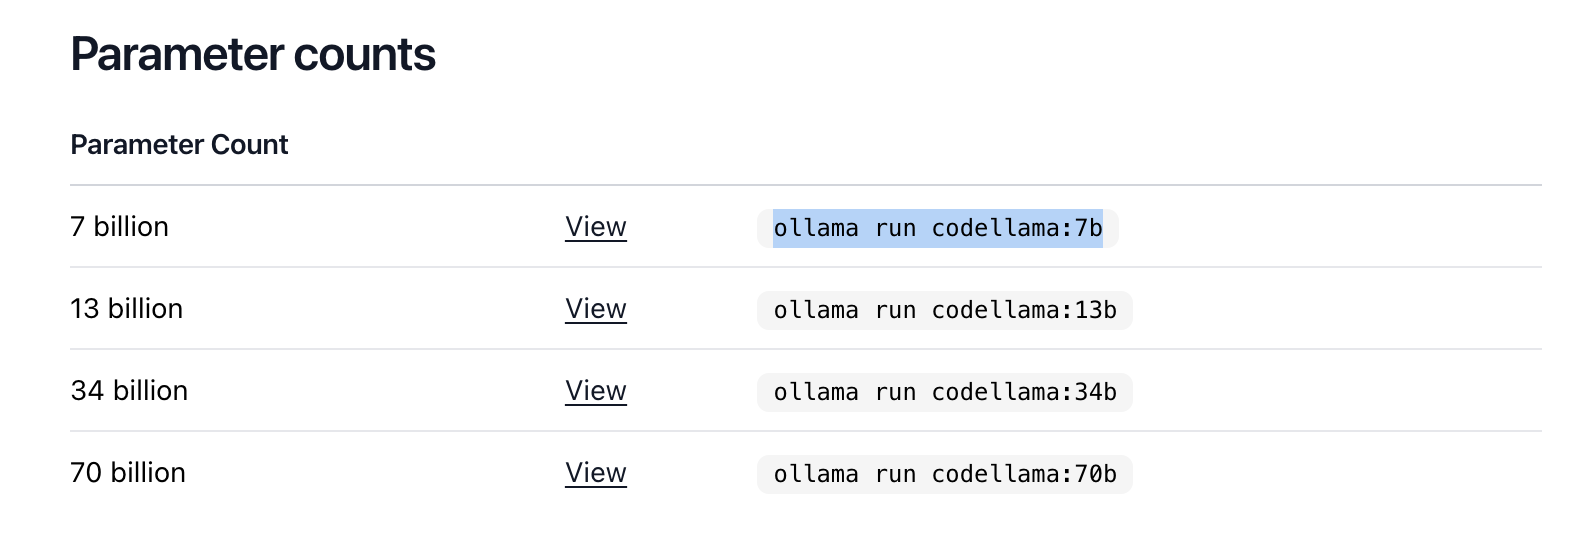The width and height of the screenshot is (1594, 554).
Task: Select the 'ollama run codellama:34b' code block
Action: pos(944,392)
